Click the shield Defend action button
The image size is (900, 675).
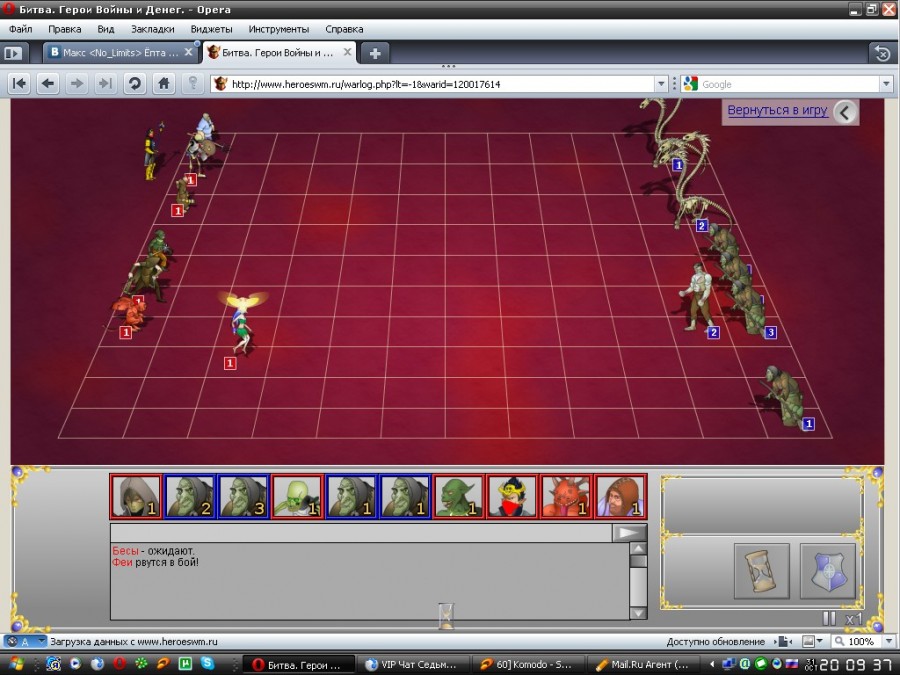828,571
